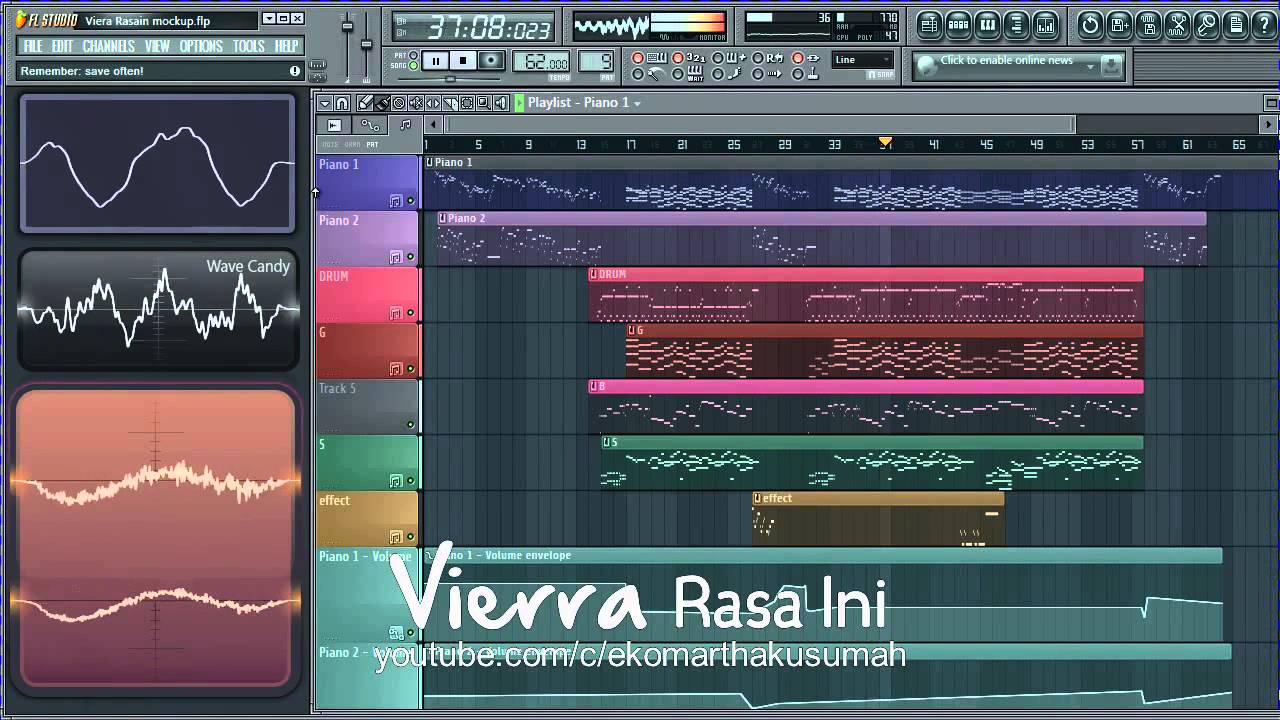Click the undo history icon
The height and width of the screenshot is (720, 1280).
coord(1090,25)
